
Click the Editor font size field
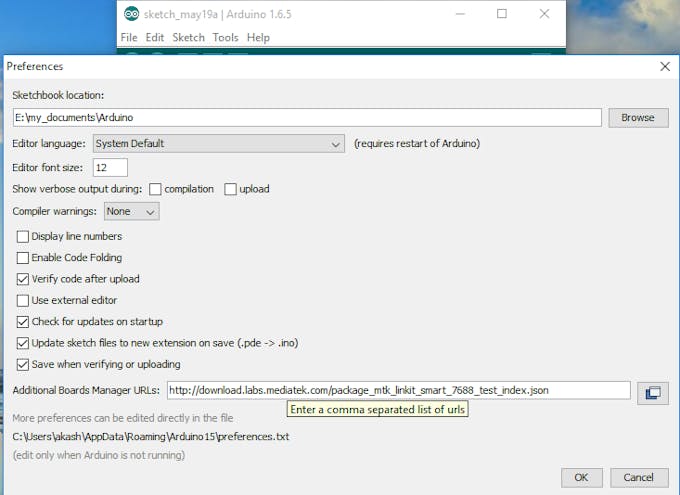pos(110,167)
